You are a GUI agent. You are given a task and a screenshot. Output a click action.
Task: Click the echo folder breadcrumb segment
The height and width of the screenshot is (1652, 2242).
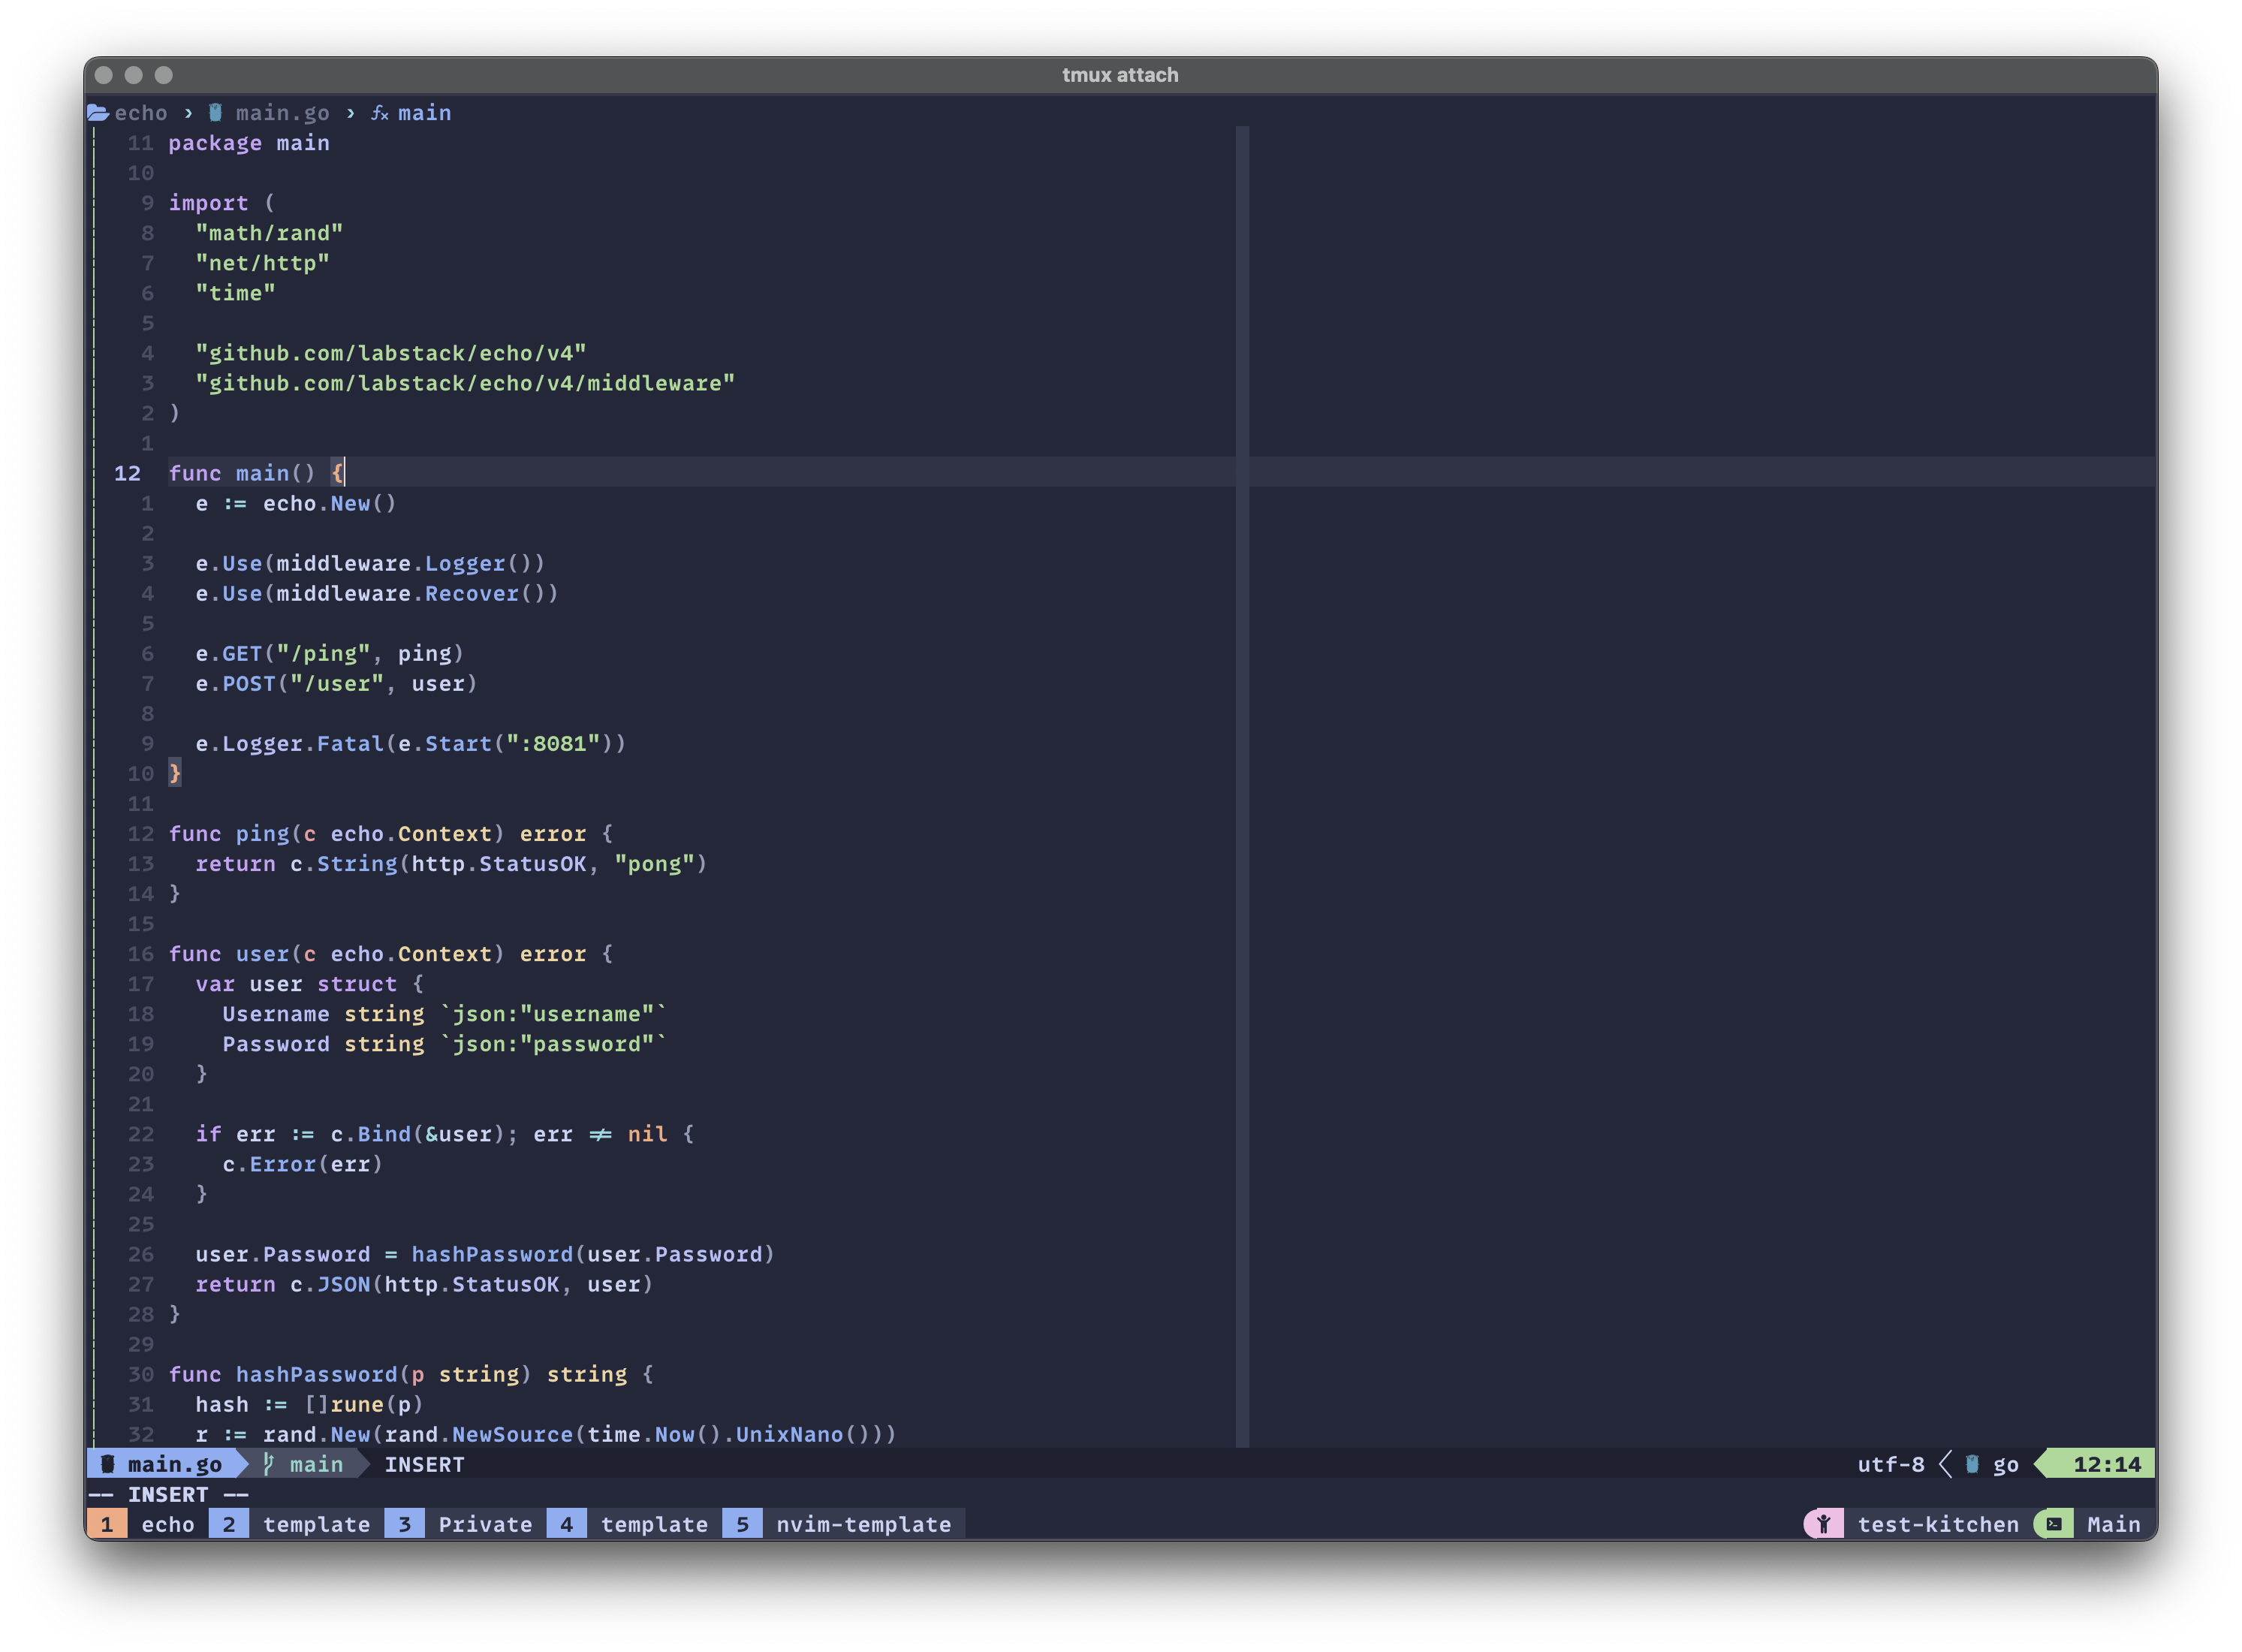click(141, 113)
